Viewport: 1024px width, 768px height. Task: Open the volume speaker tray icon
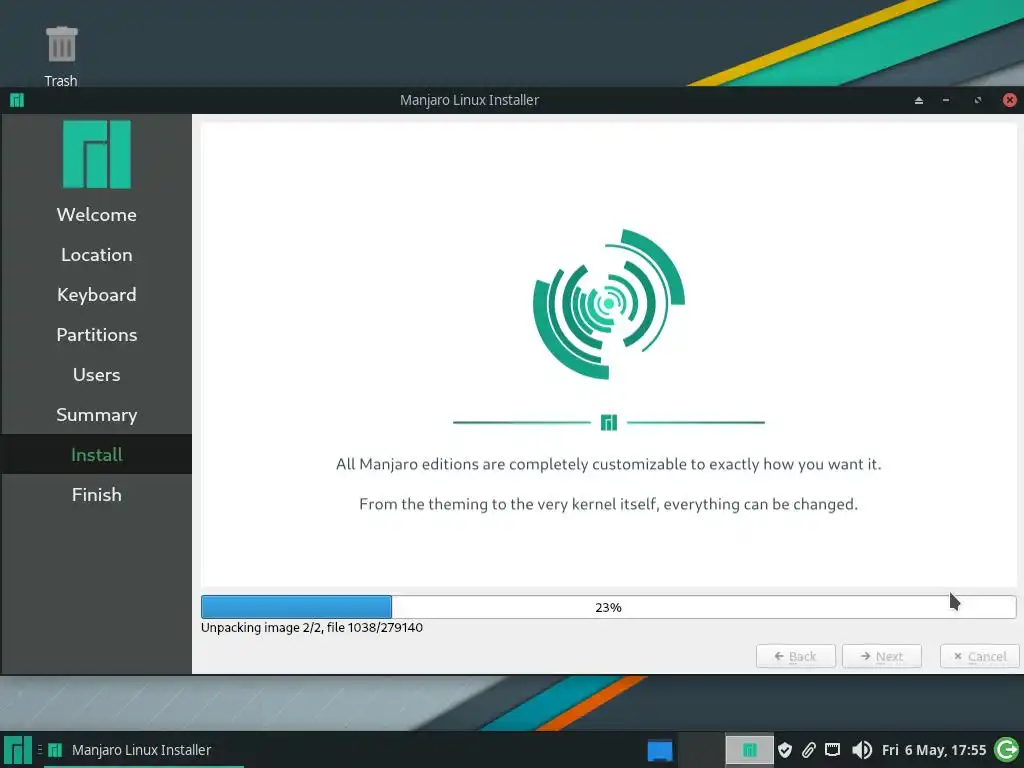(x=861, y=750)
